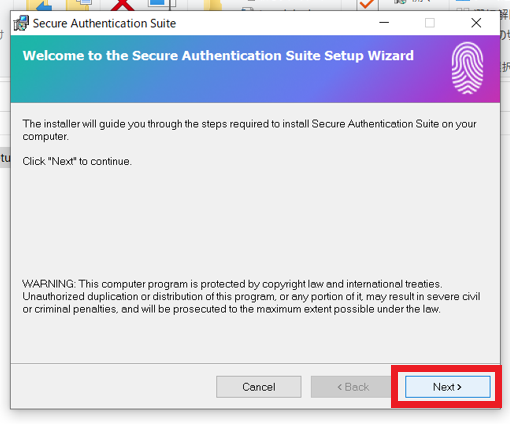This screenshot has width=510, height=424.
Task: Click the Copy to folder icon in ribbon
Action: click(x=79, y=5)
